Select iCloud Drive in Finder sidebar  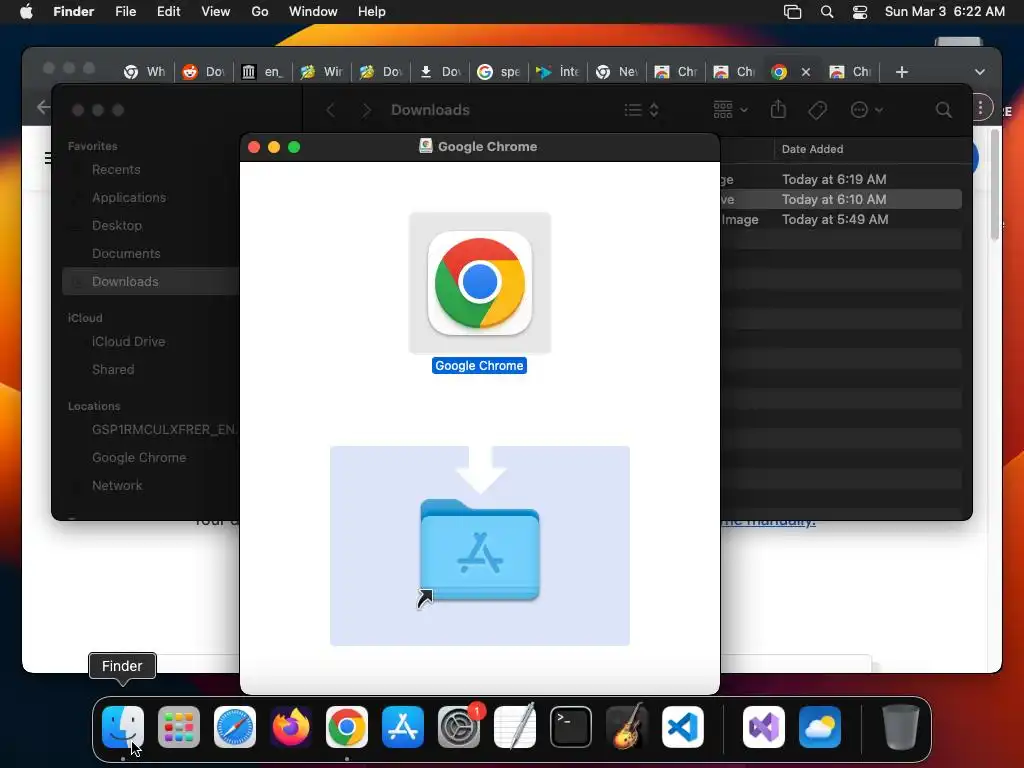pos(128,342)
